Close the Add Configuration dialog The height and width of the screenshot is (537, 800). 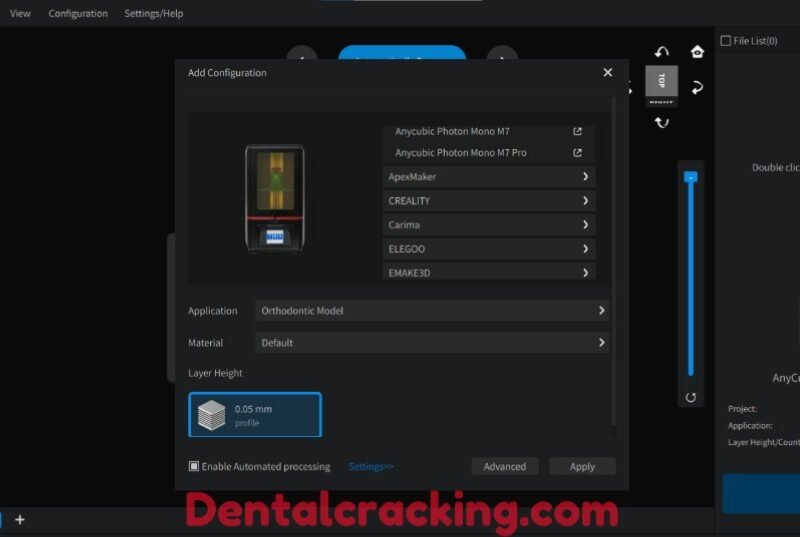tap(607, 72)
